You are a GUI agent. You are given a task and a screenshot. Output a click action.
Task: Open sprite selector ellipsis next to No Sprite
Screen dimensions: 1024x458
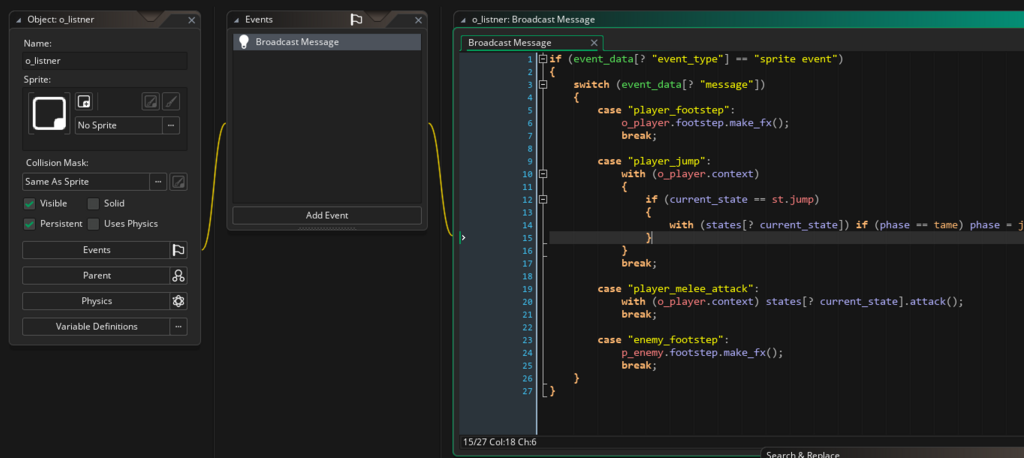tap(172, 125)
